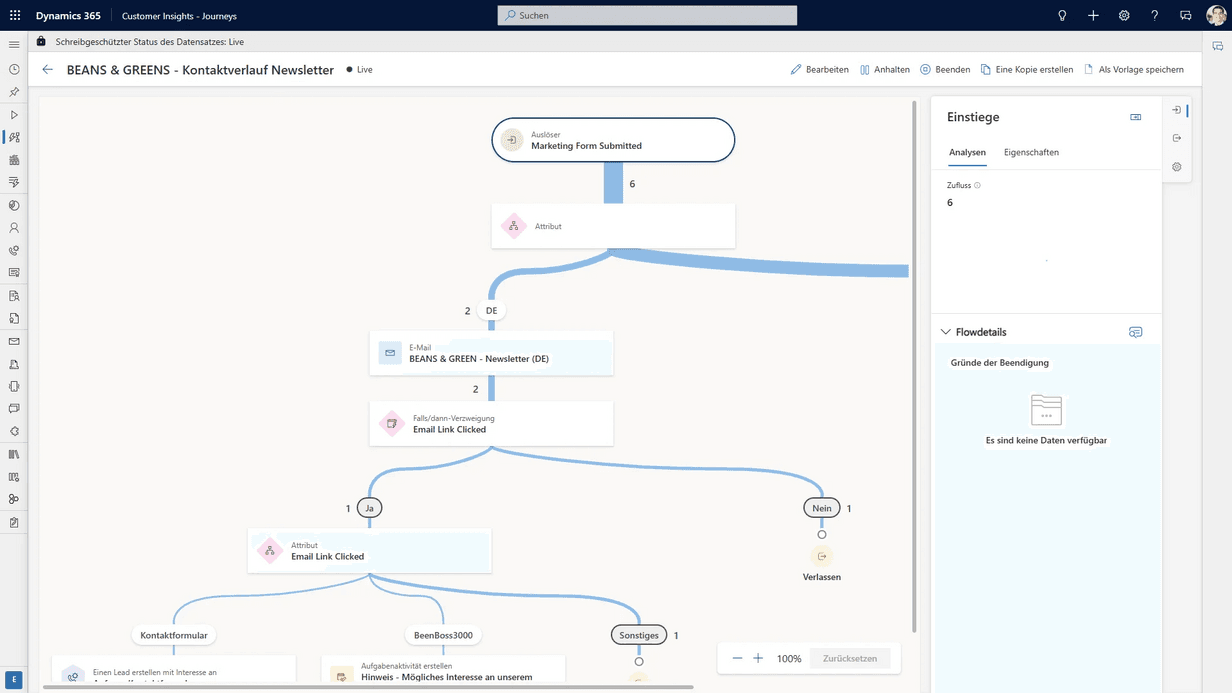Click the plus quick-create icon in header
Viewport: 1232px width, 693px height.
click(1093, 16)
